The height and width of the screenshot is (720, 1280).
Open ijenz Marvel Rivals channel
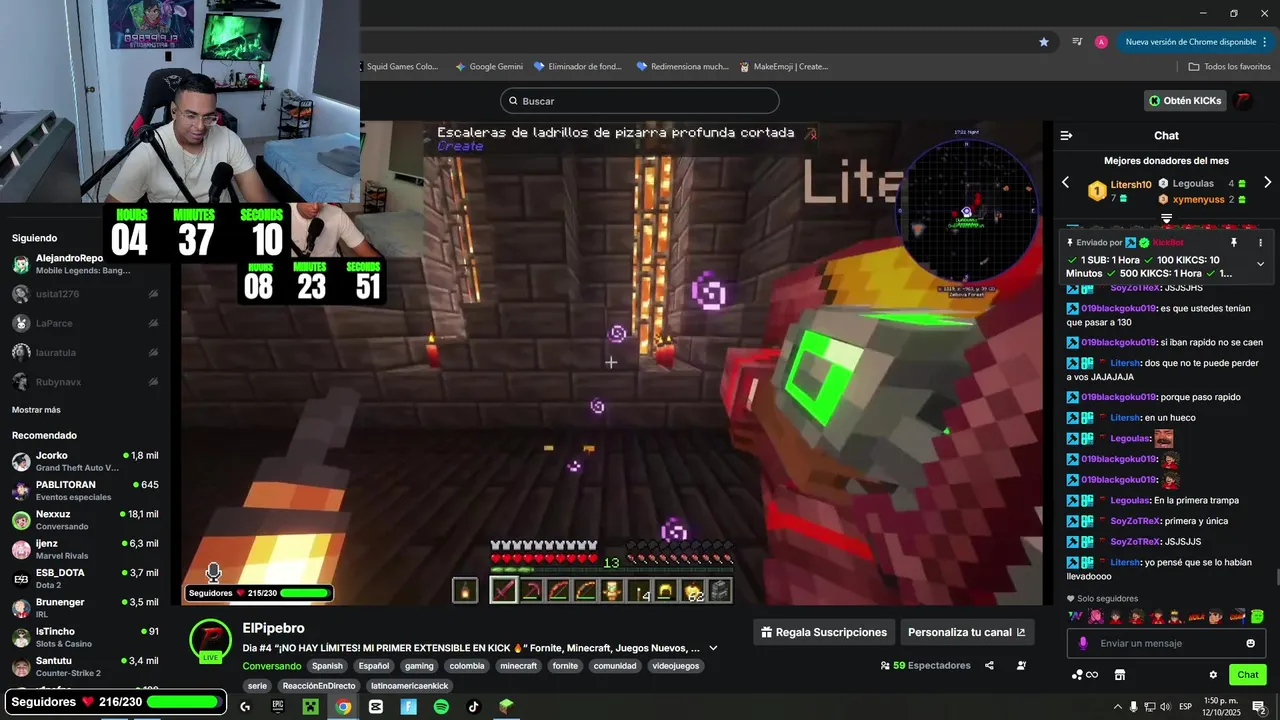pyautogui.click(x=85, y=549)
